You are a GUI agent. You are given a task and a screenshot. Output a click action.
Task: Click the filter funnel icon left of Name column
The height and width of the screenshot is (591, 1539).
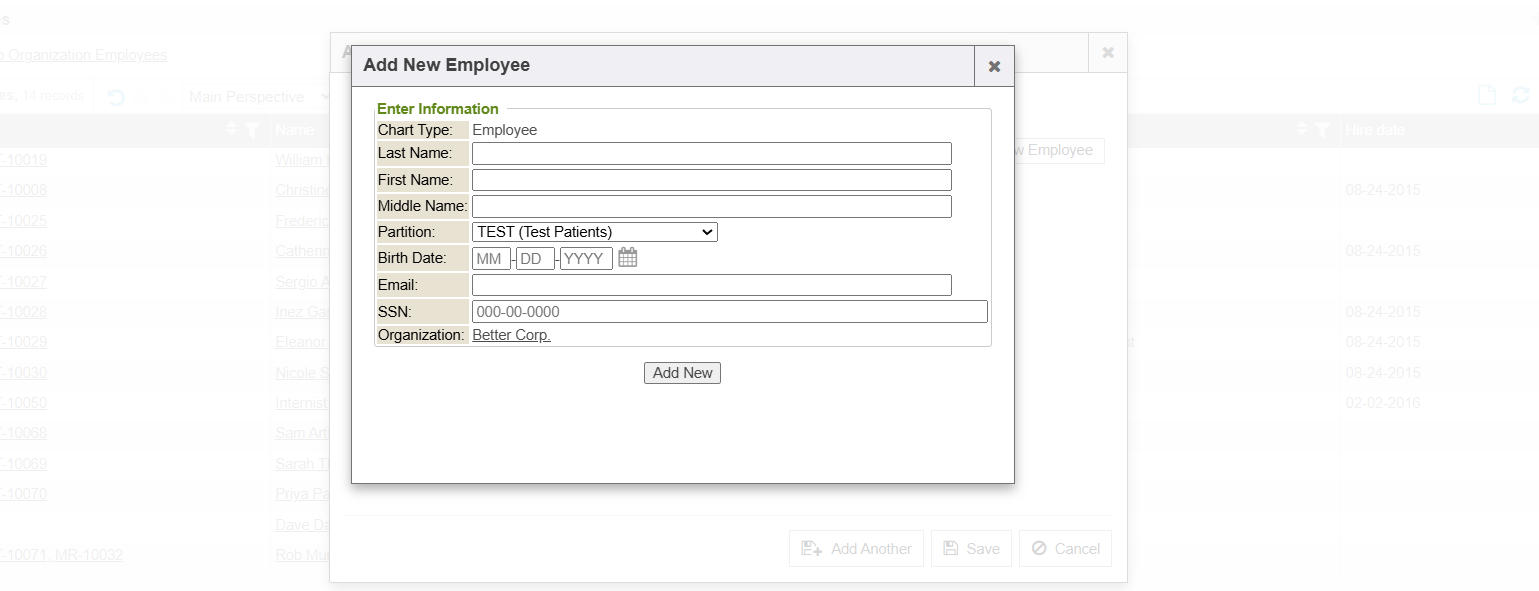pos(252,130)
